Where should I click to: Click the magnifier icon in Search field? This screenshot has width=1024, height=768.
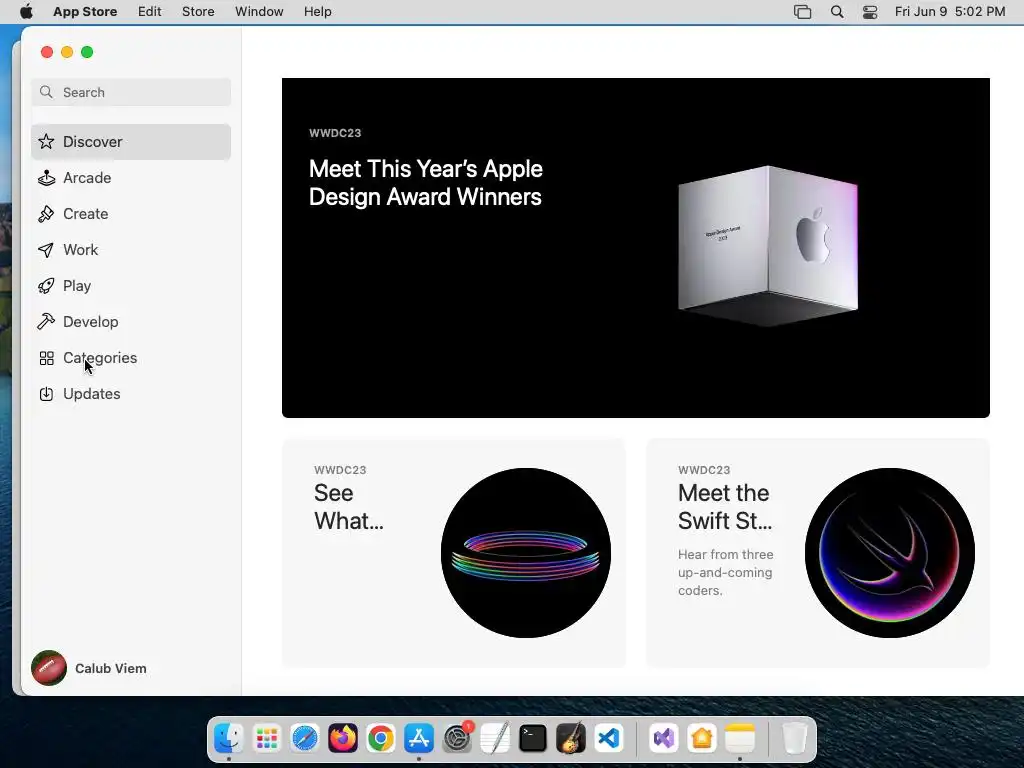[x=46, y=92]
